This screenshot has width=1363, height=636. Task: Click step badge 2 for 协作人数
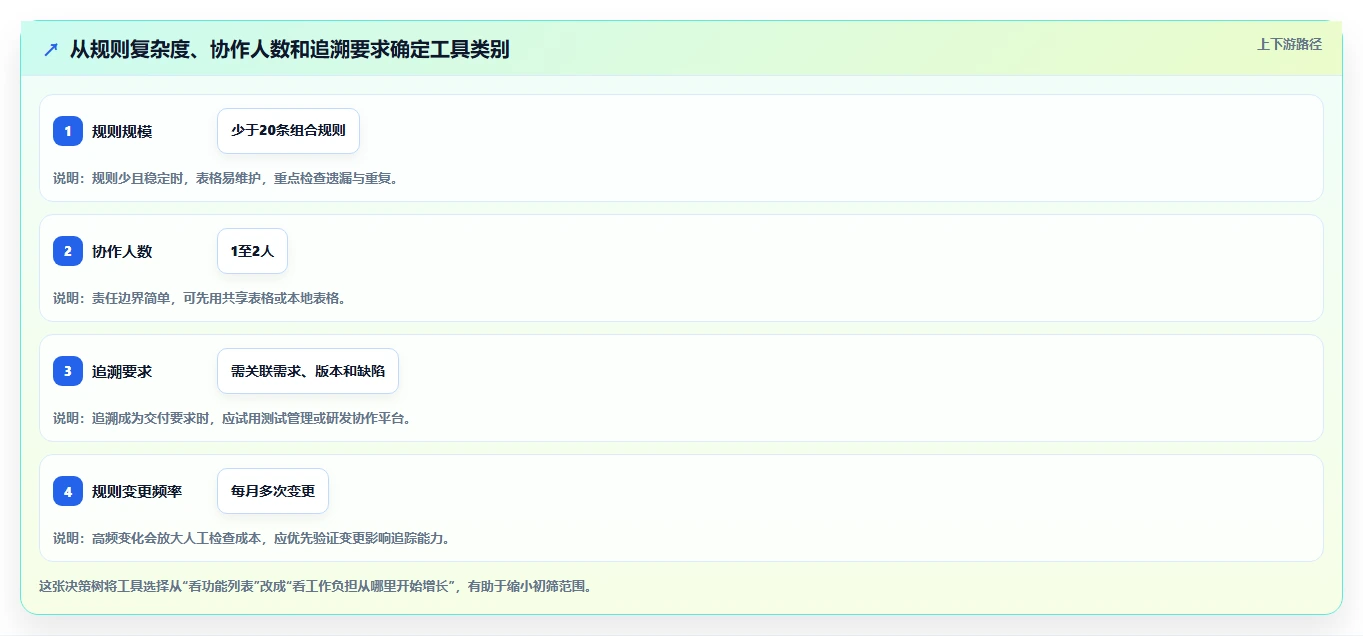point(68,251)
